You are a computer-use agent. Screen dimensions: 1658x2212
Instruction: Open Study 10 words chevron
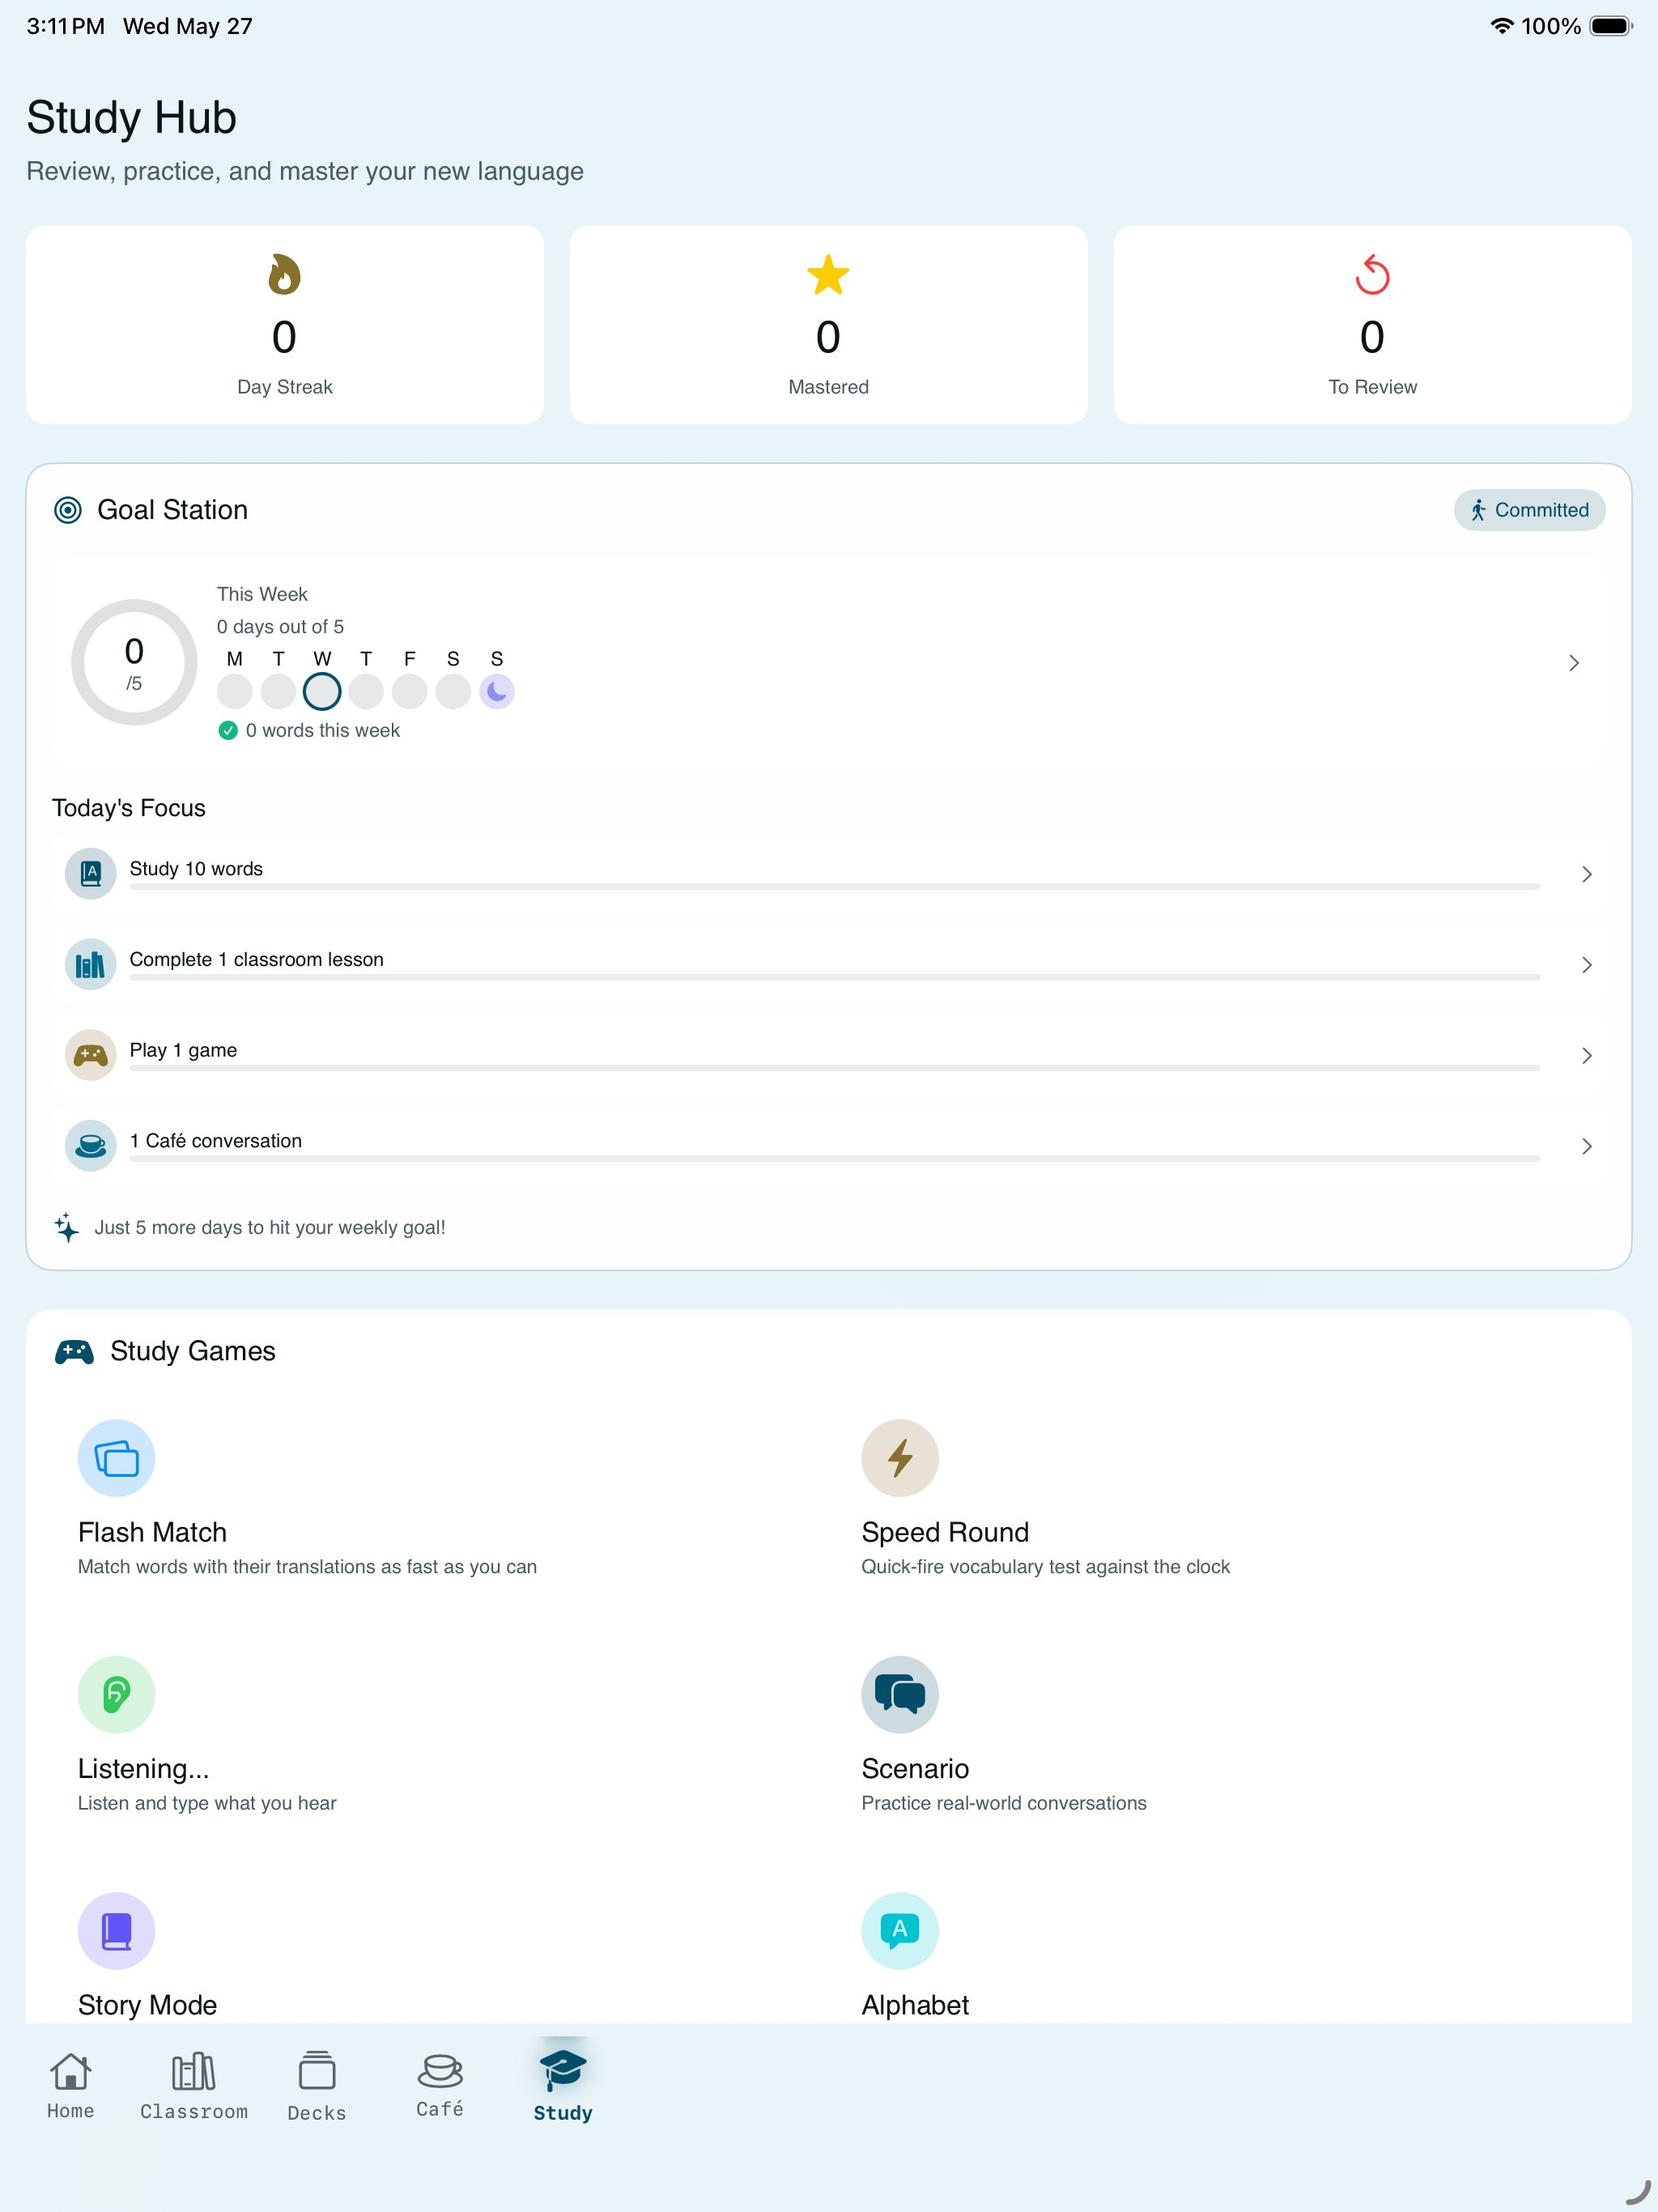(x=1587, y=874)
